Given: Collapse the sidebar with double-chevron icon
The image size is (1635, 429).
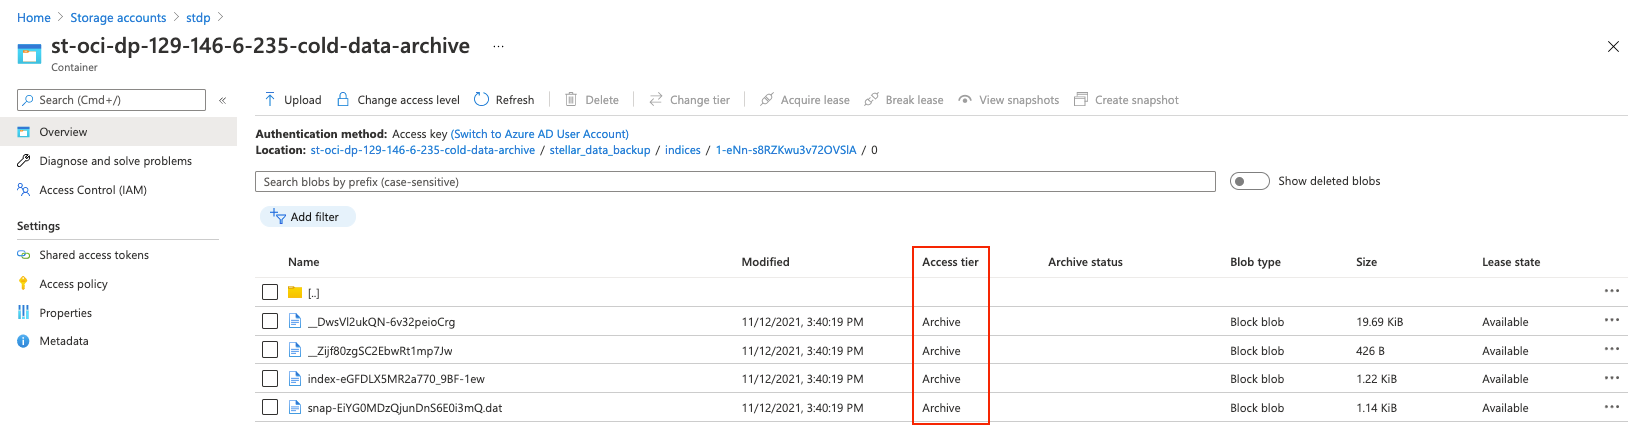Looking at the screenshot, I should 222,100.
